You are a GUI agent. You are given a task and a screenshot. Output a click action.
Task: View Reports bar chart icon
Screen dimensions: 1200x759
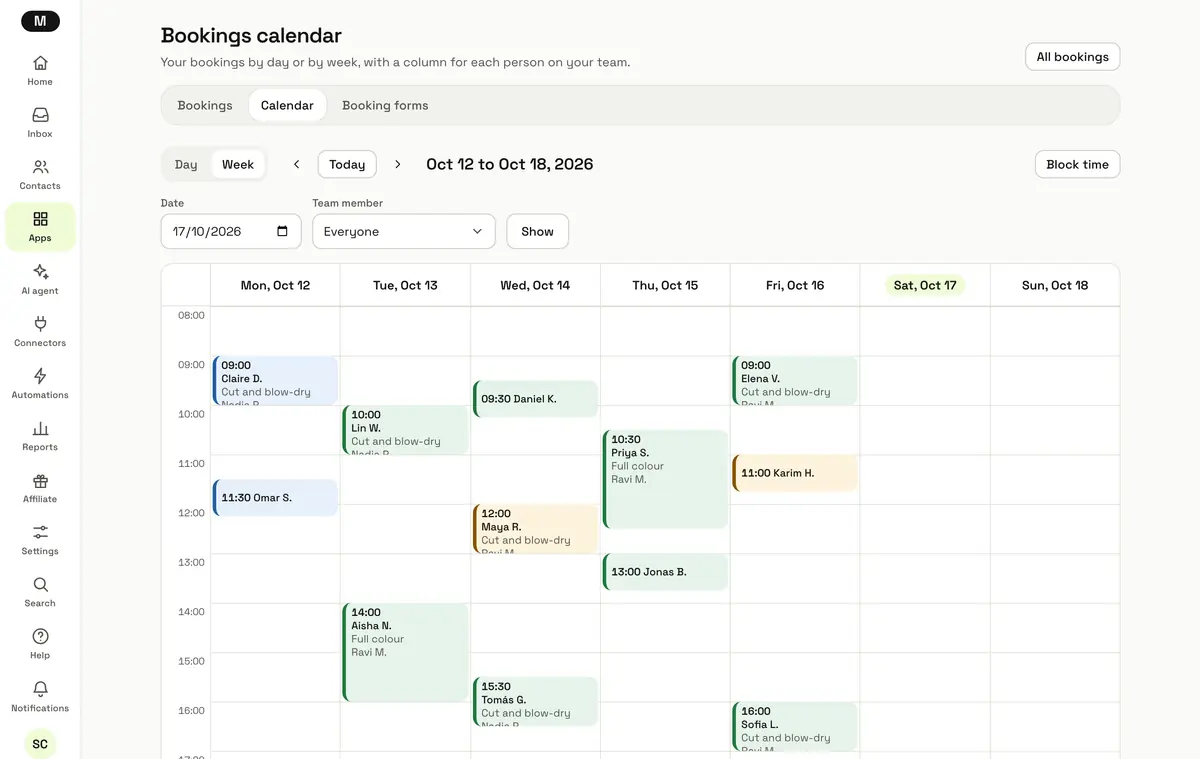tap(40, 428)
